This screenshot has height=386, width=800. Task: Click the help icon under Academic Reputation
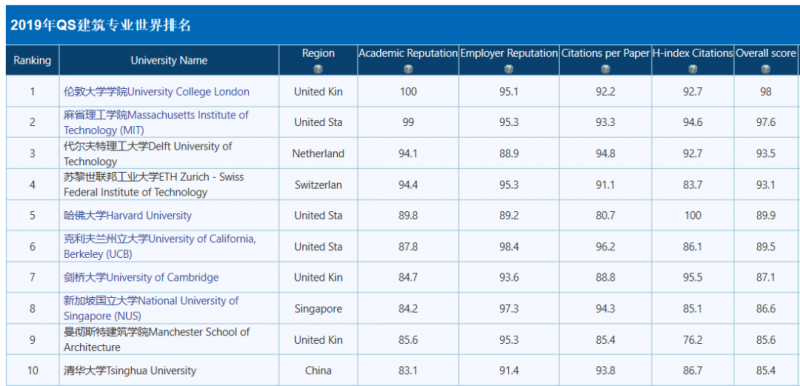408,69
